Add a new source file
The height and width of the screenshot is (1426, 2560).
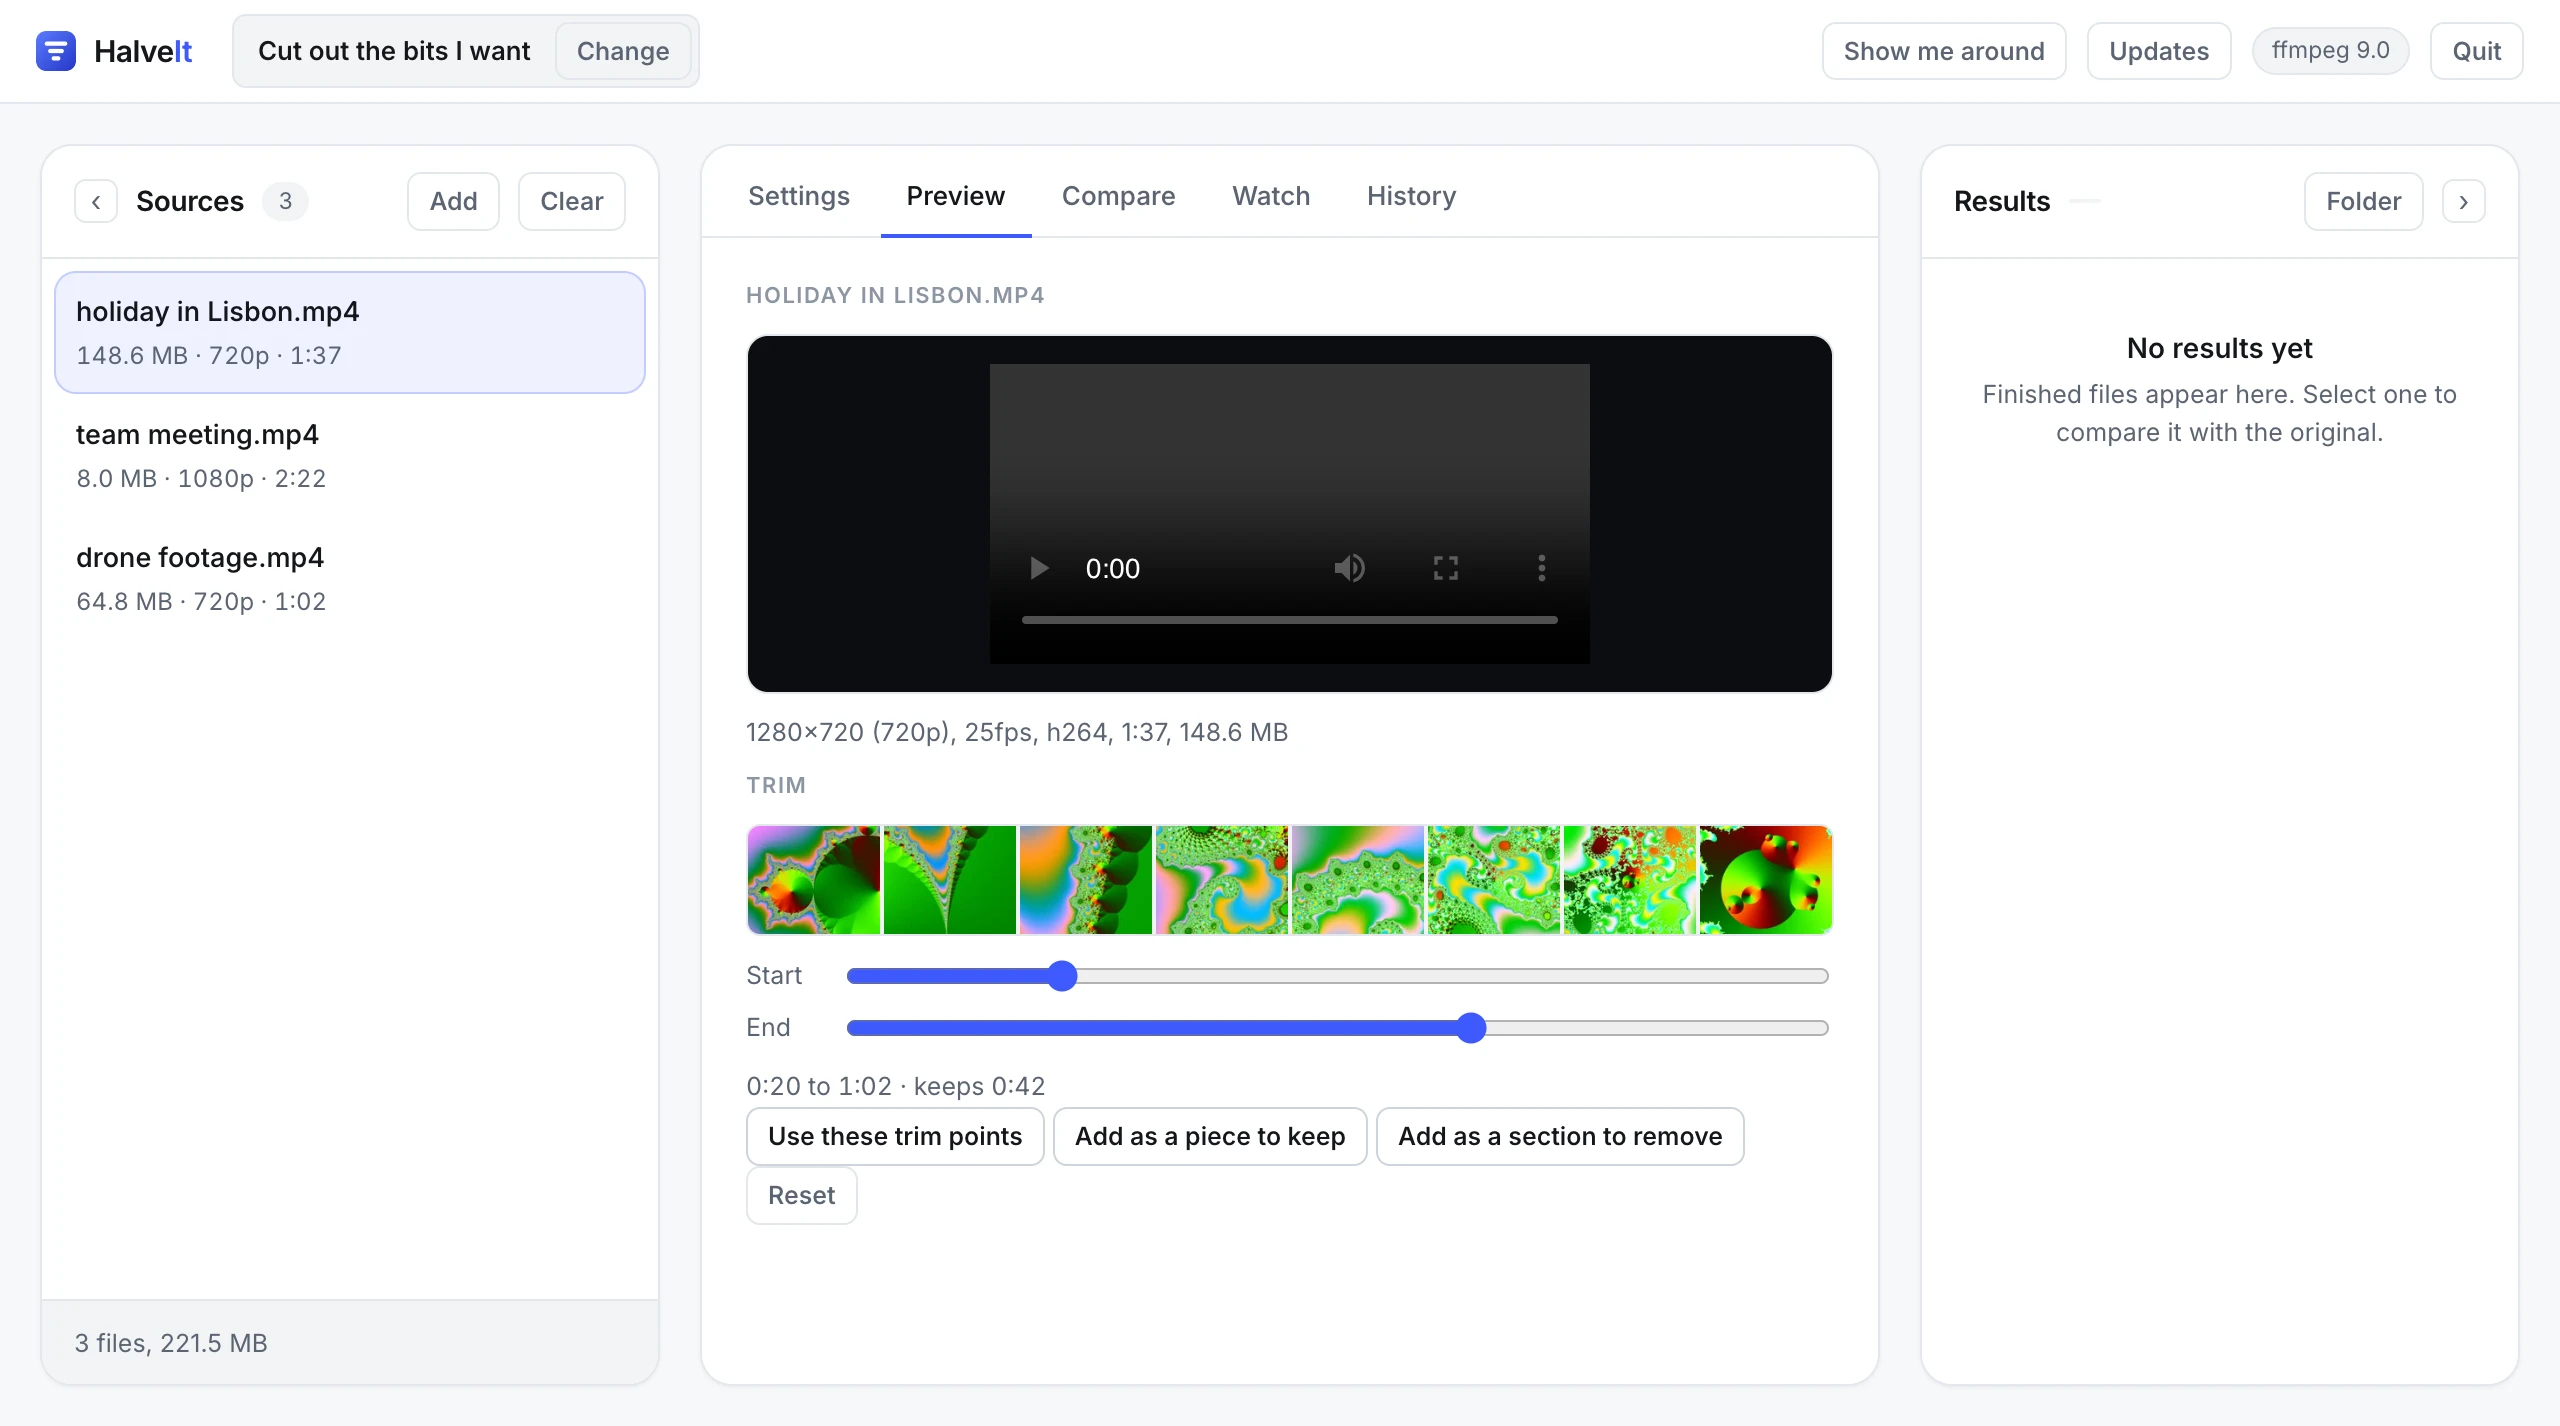pyautogui.click(x=453, y=201)
